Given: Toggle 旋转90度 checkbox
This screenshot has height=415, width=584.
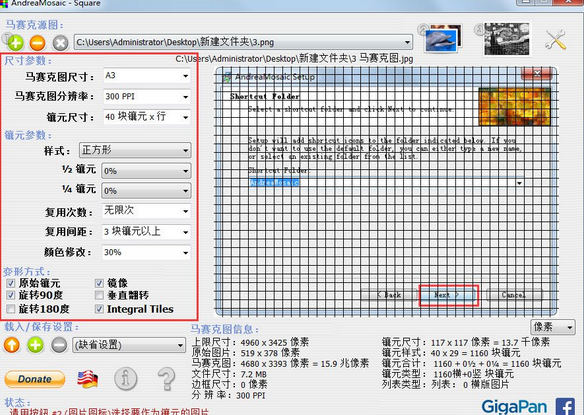Looking at the screenshot, I should tap(10, 295).
